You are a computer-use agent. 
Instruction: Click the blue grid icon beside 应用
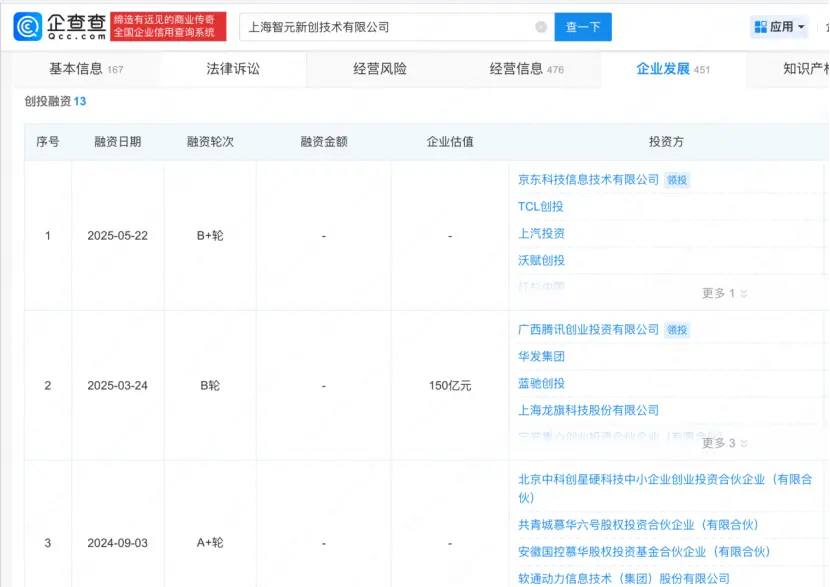click(759, 26)
